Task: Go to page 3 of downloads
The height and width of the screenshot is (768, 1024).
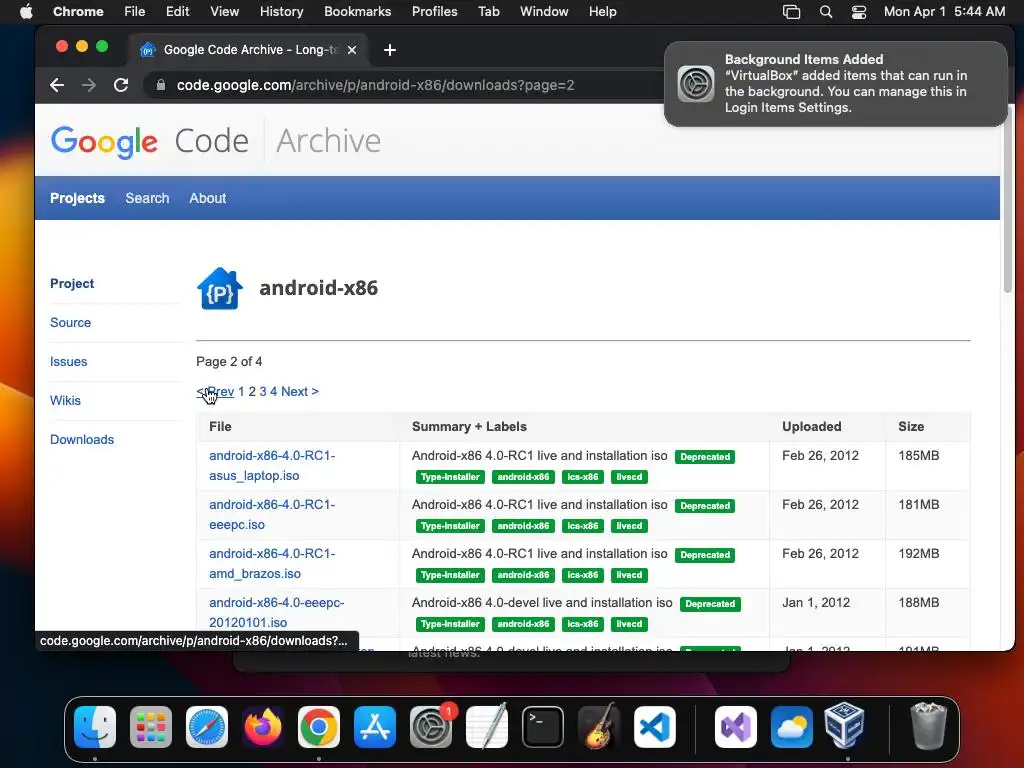Action: click(263, 391)
